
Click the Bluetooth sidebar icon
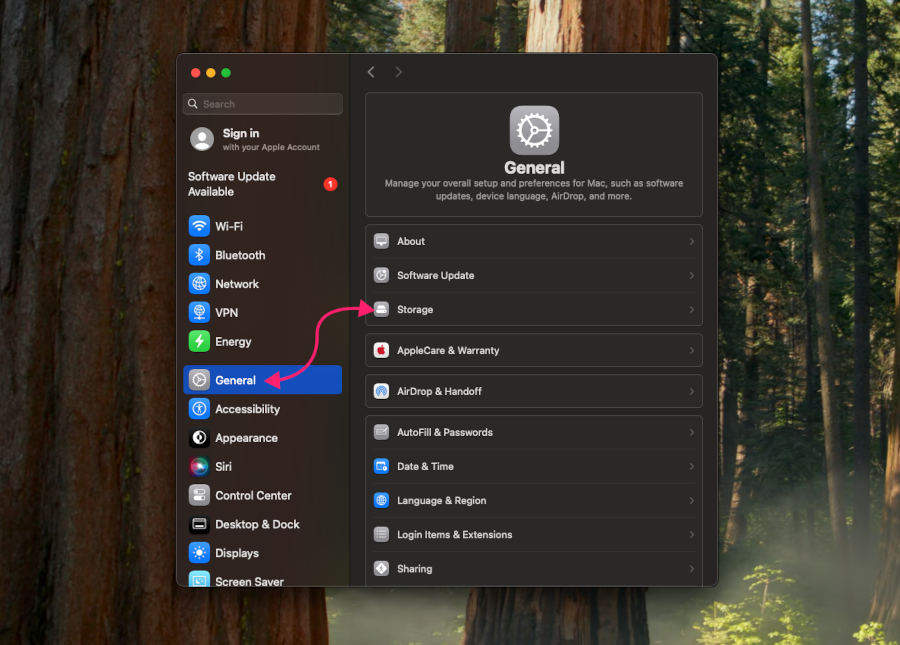tap(199, 255)
